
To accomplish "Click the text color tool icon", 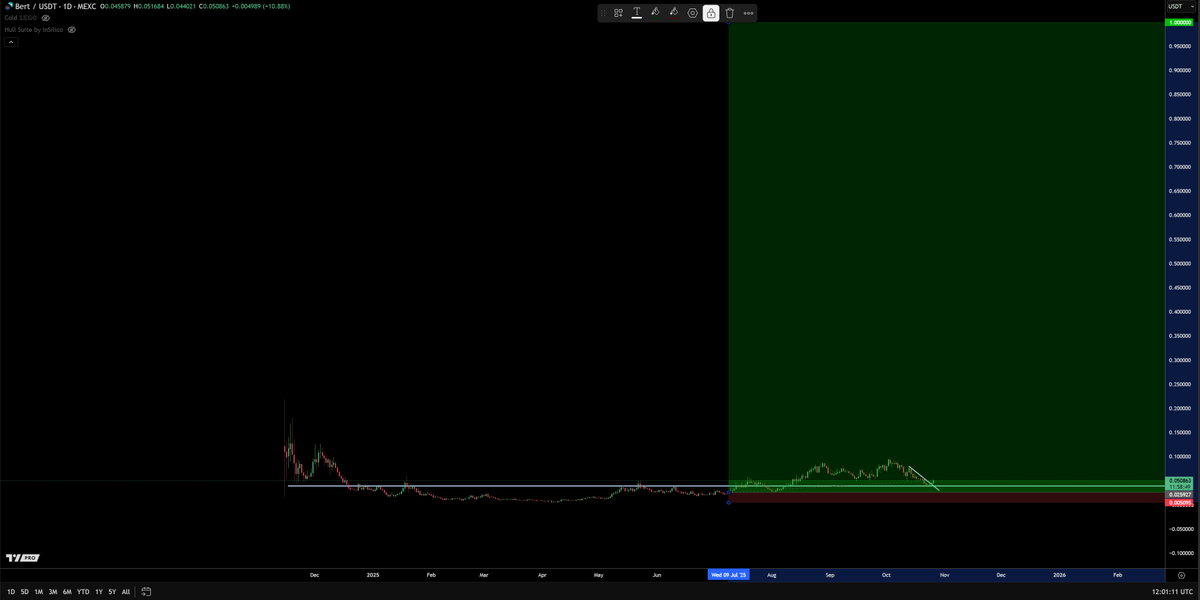I will (x=636, y=13).
